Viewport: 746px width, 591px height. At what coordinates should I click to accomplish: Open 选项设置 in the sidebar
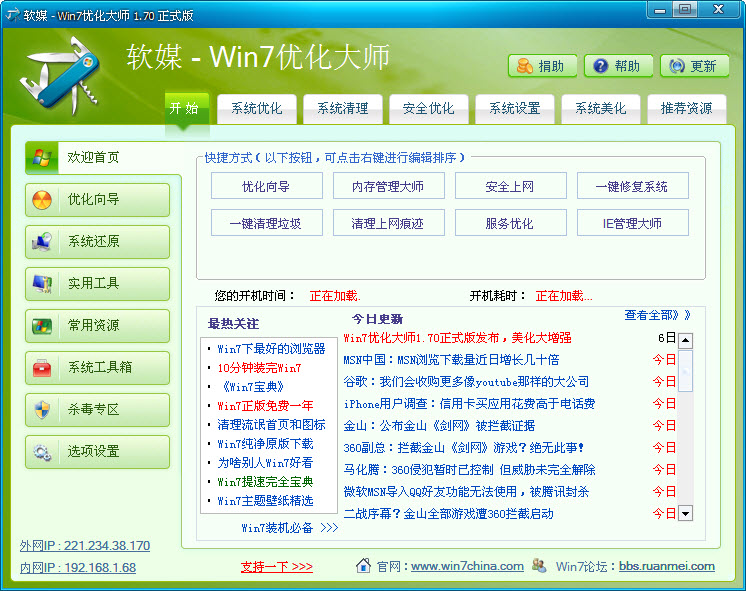coord(98,452)
